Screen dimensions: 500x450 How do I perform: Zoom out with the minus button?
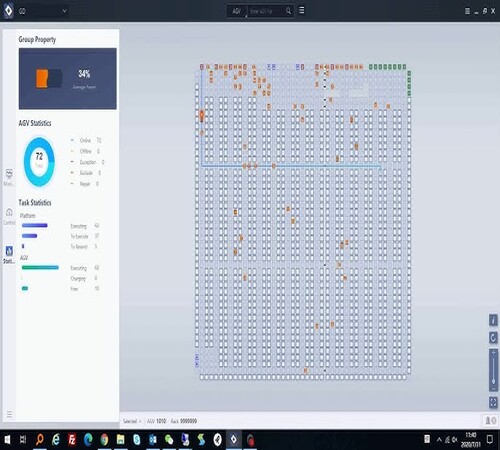[493, 388]
